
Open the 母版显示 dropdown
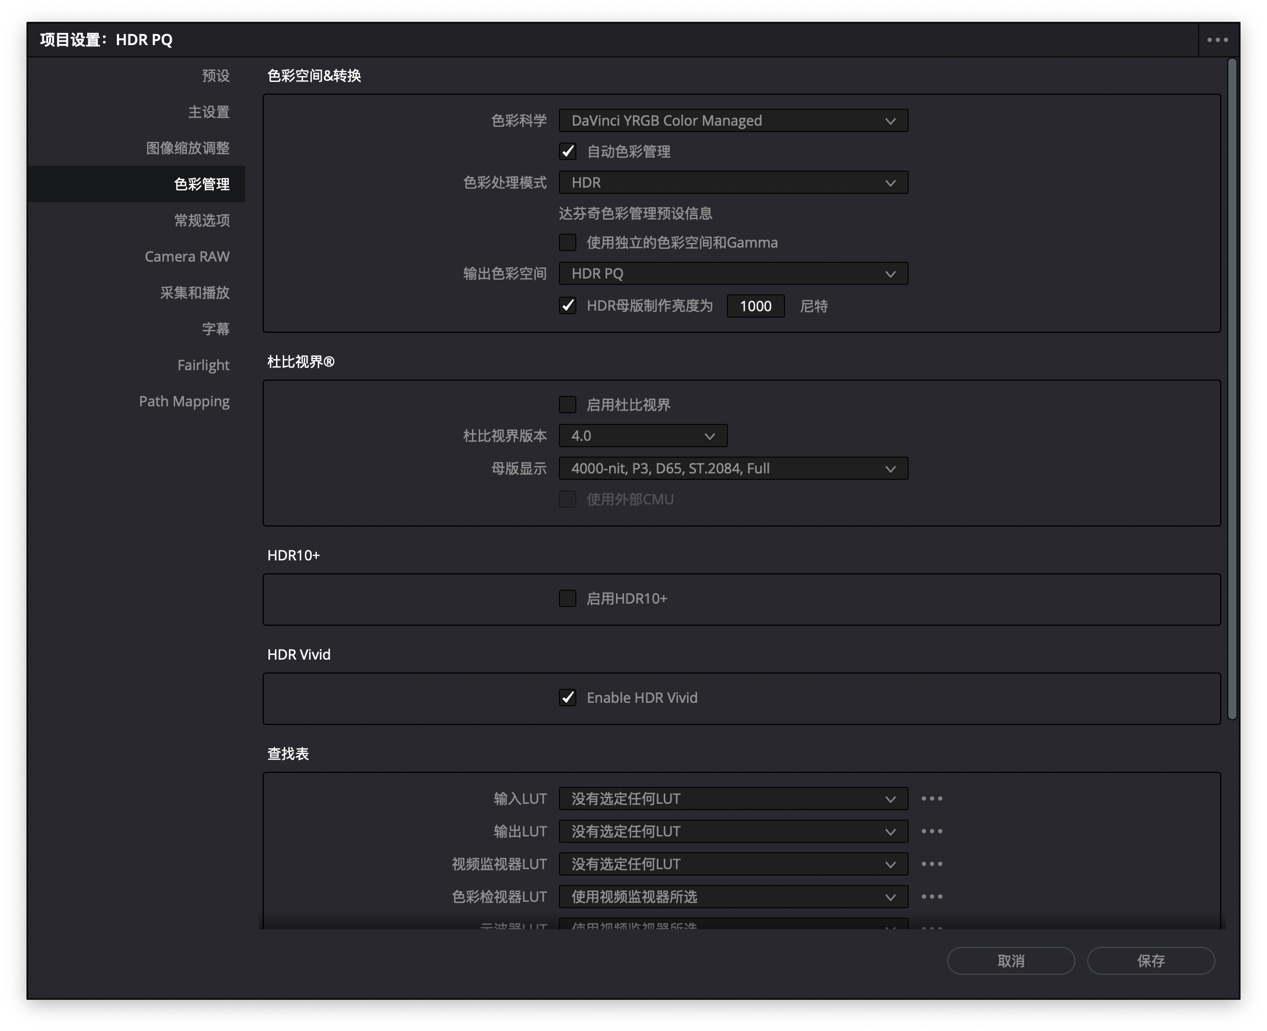733,468
